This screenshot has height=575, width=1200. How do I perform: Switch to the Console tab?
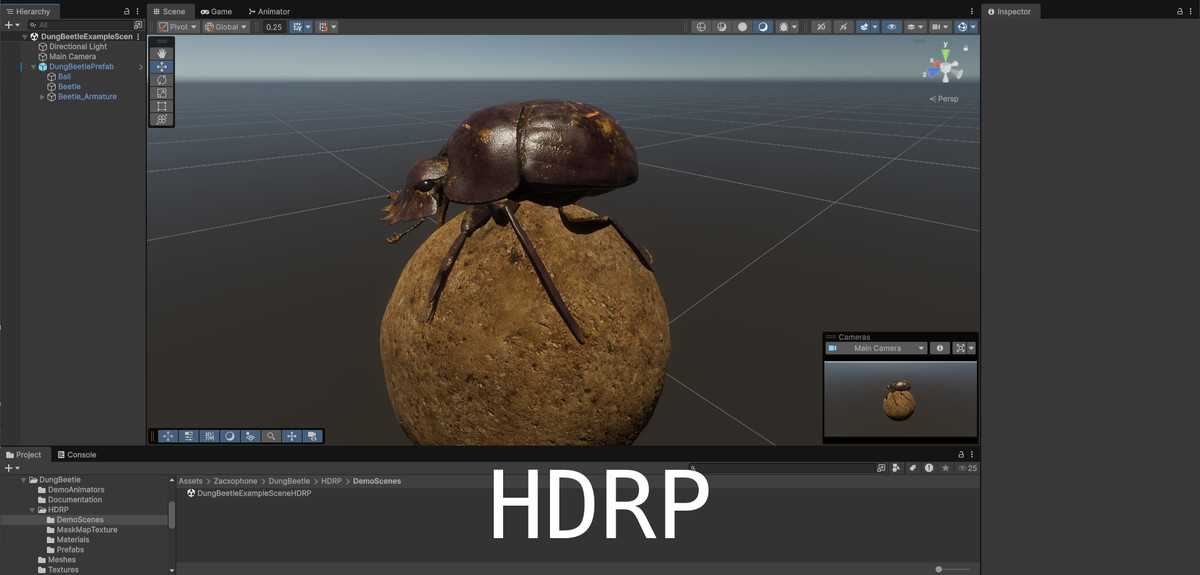77,455
